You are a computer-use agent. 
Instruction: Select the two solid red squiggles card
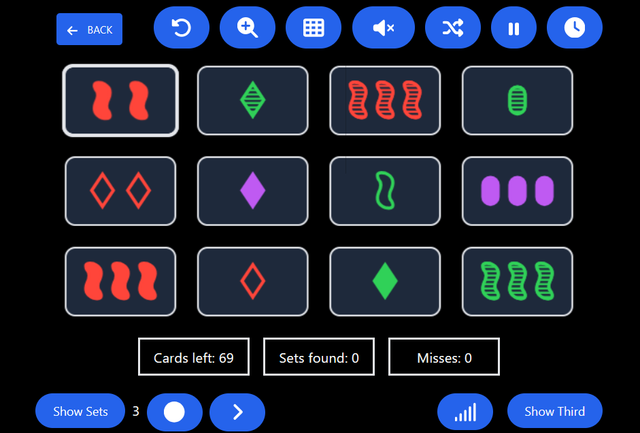[x=120, y=100]
